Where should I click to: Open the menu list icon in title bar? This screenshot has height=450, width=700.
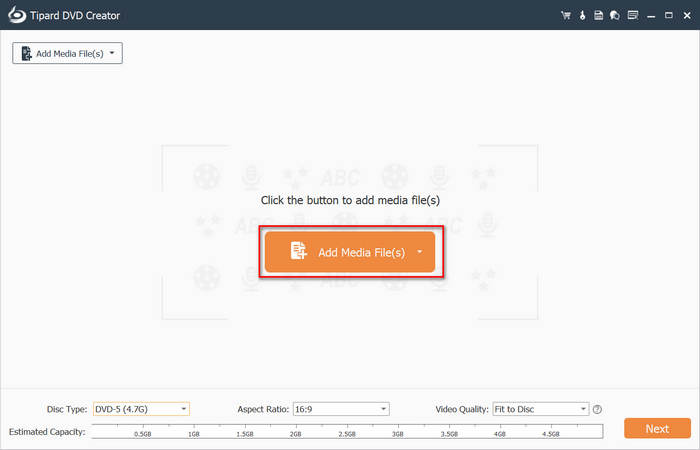tap(633, 16)
